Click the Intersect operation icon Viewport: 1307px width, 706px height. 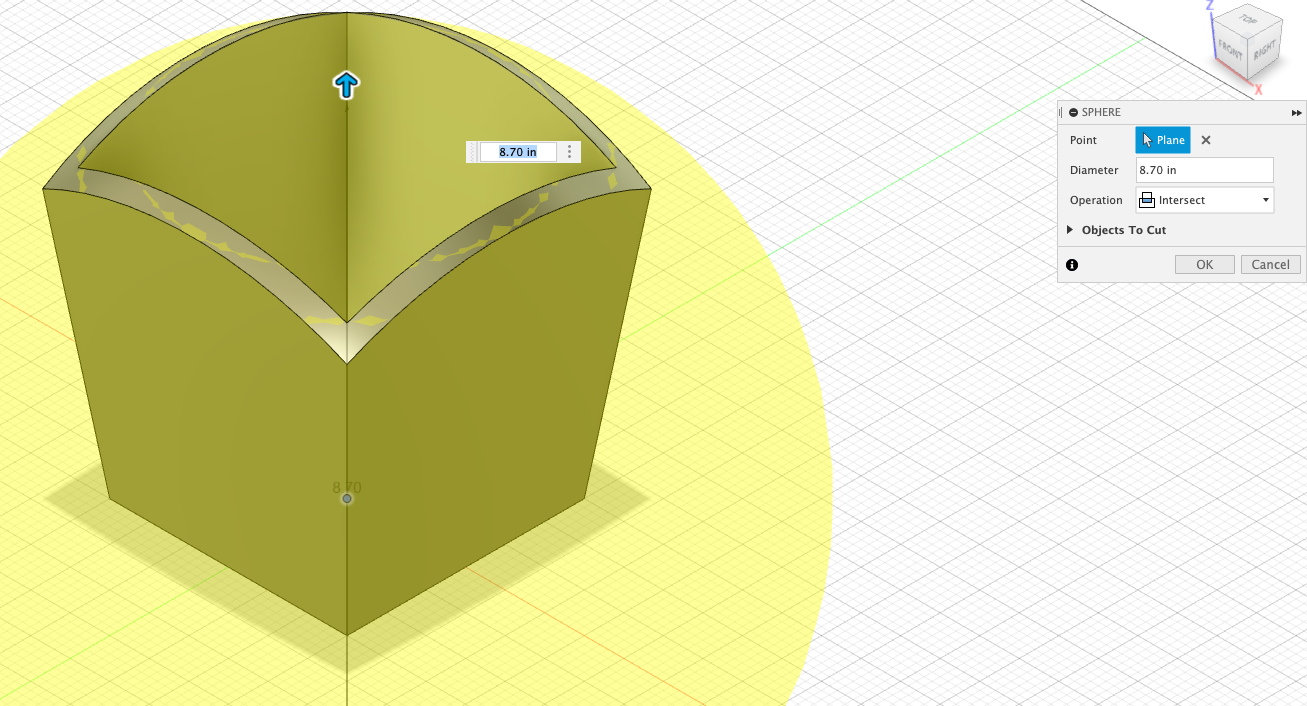tap(1147, 200)
